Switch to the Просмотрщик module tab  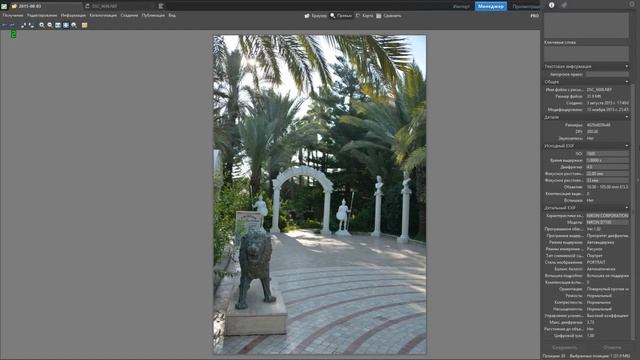526,6
